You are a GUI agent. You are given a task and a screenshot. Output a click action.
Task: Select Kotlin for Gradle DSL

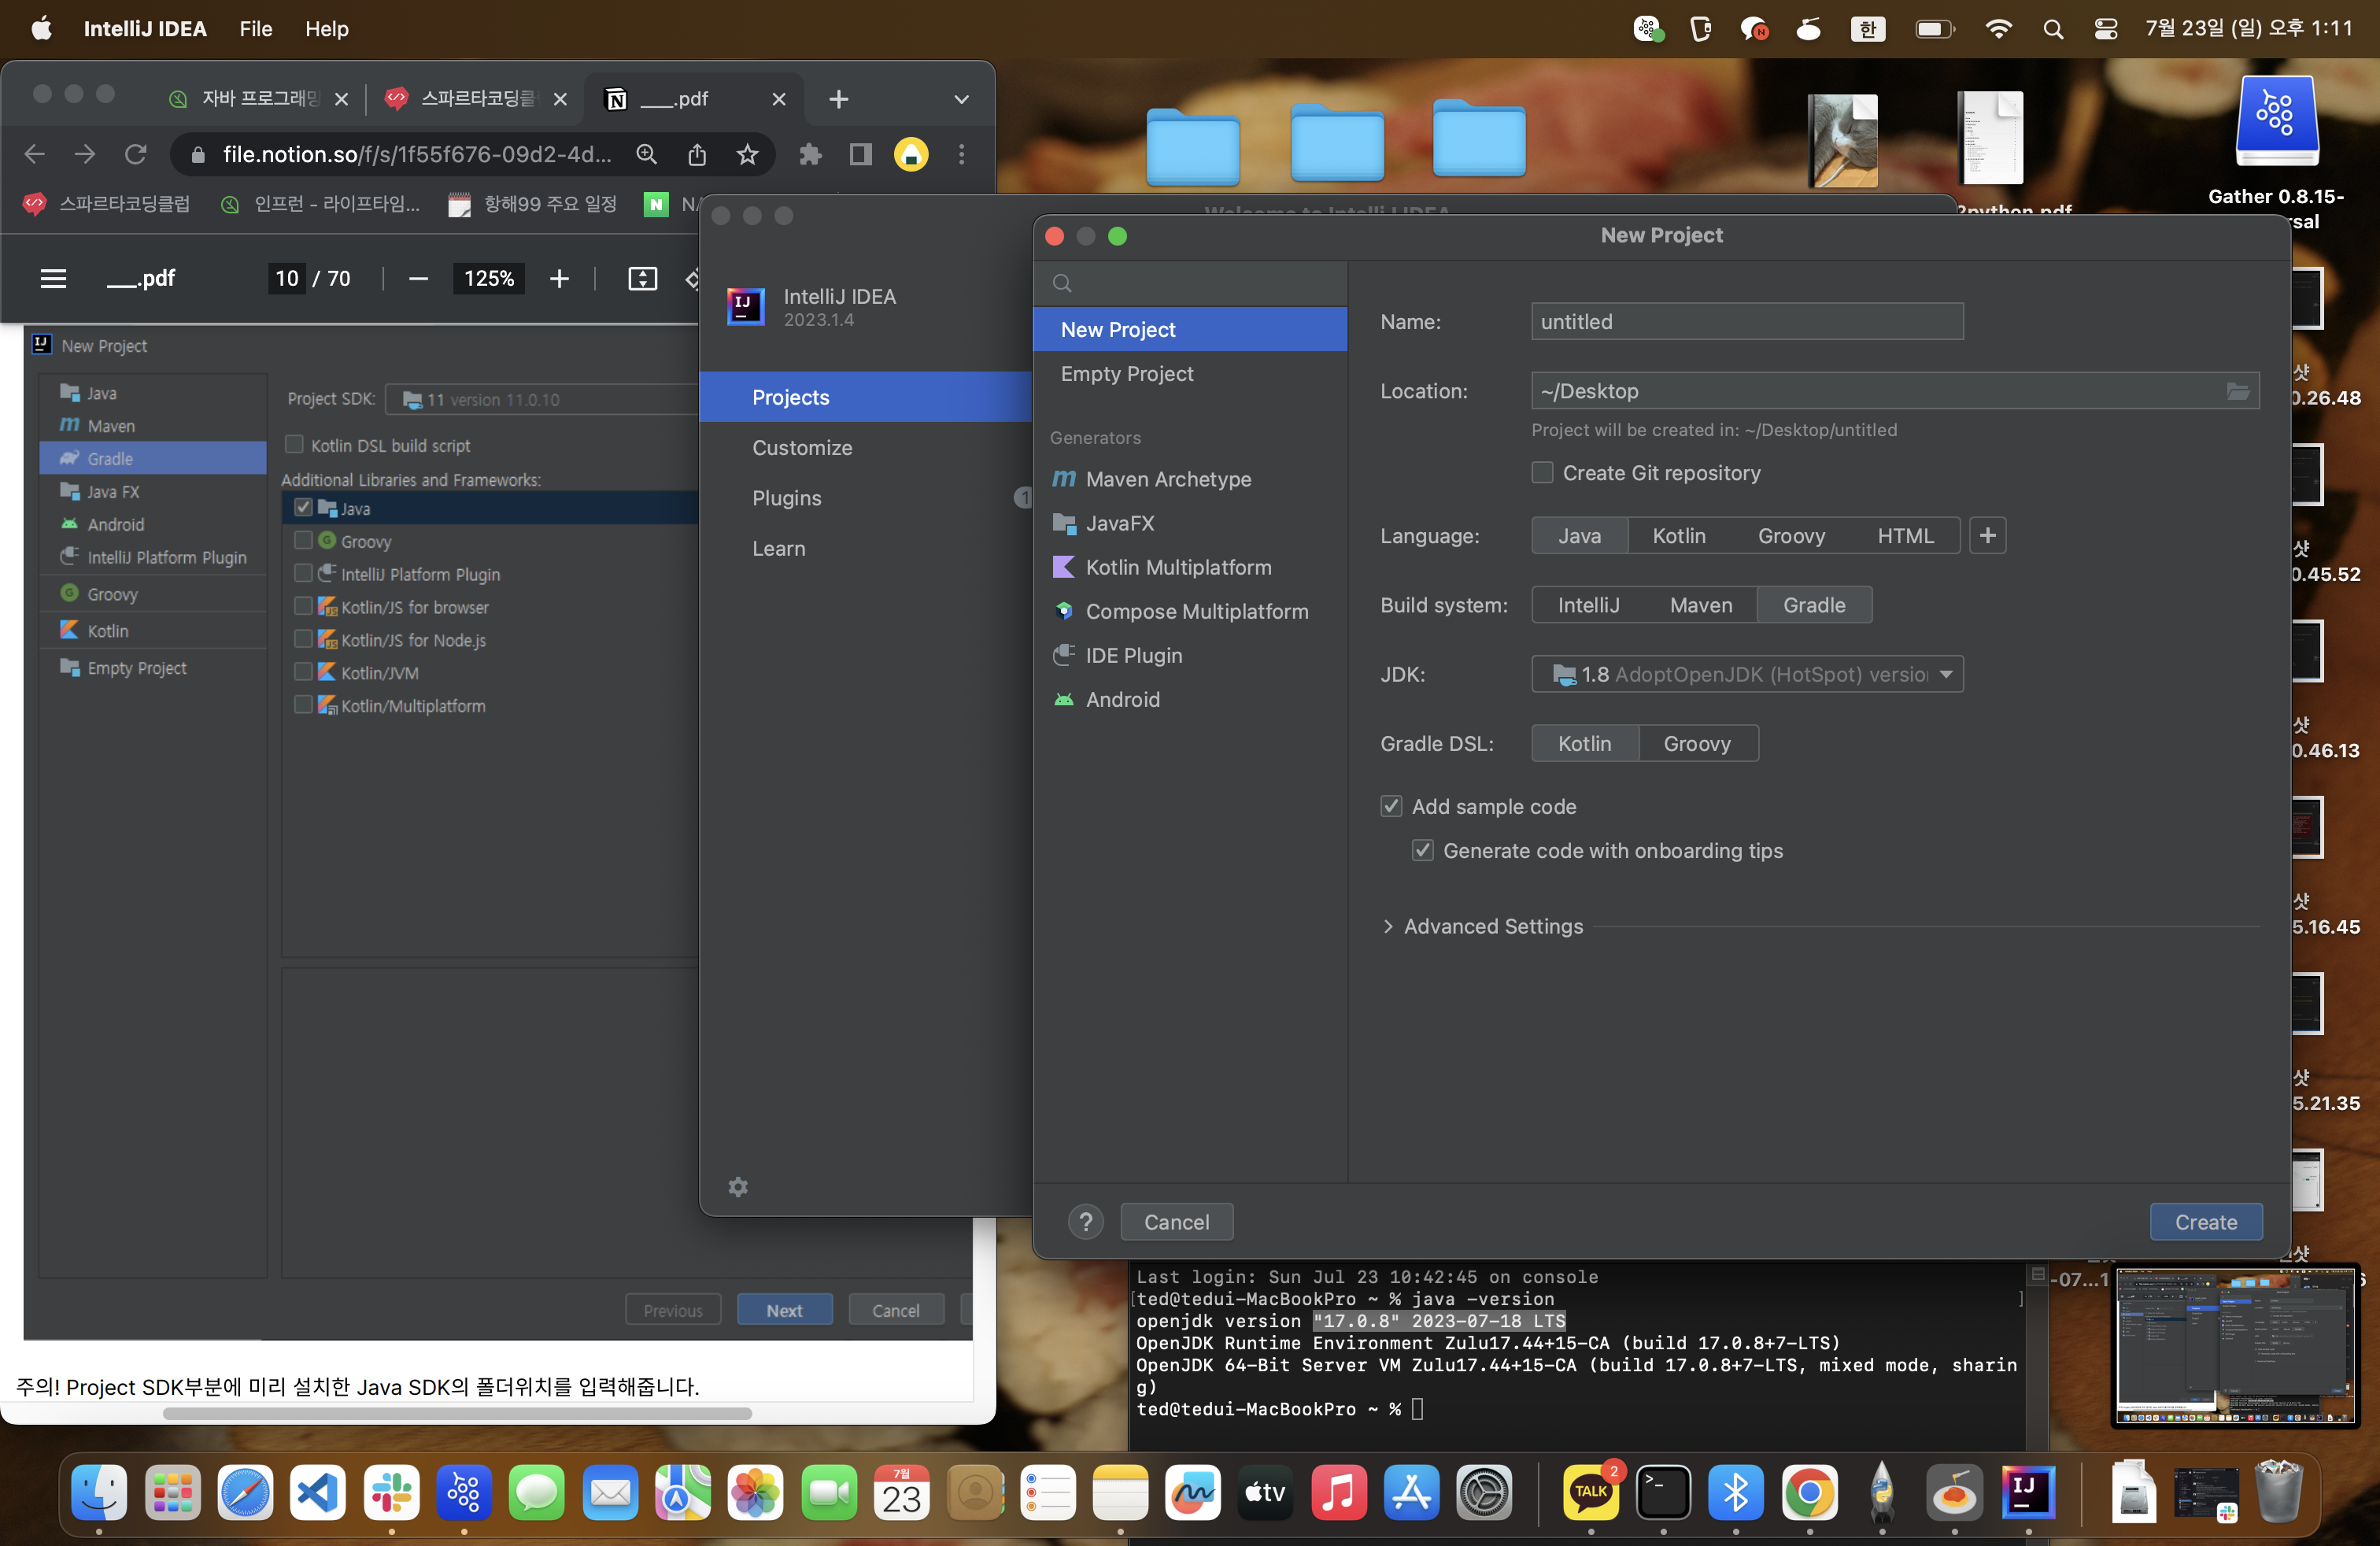pos(1585,743)
